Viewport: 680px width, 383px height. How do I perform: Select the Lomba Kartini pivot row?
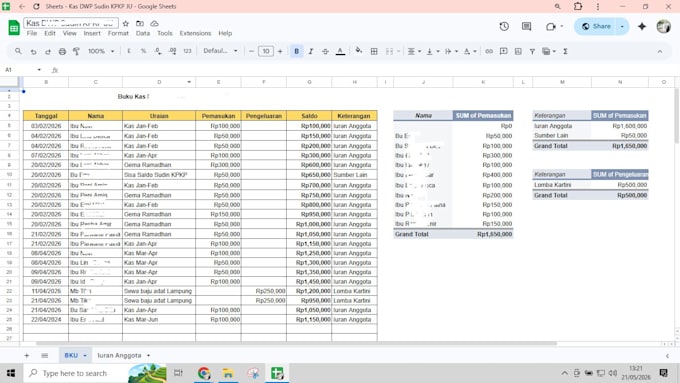coord(590,185)
